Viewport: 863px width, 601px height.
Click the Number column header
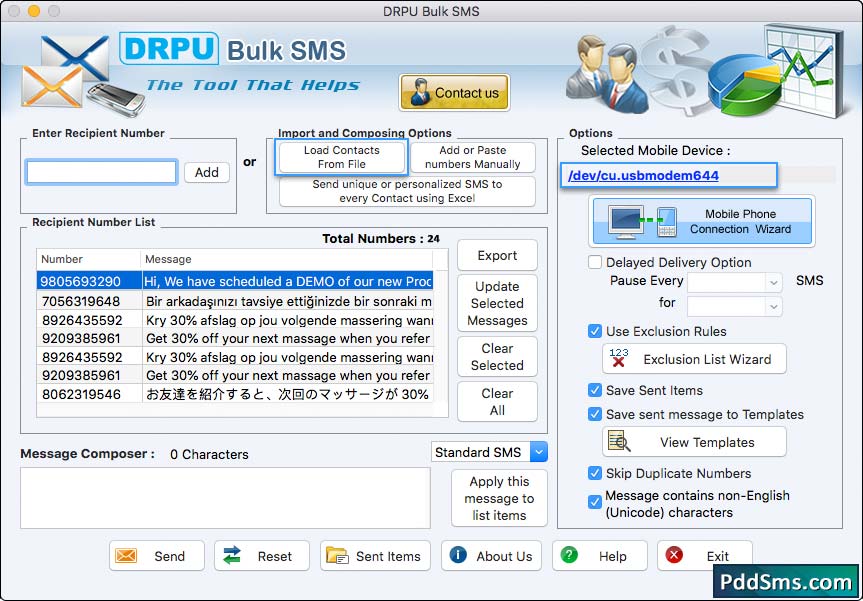point(88,259)
